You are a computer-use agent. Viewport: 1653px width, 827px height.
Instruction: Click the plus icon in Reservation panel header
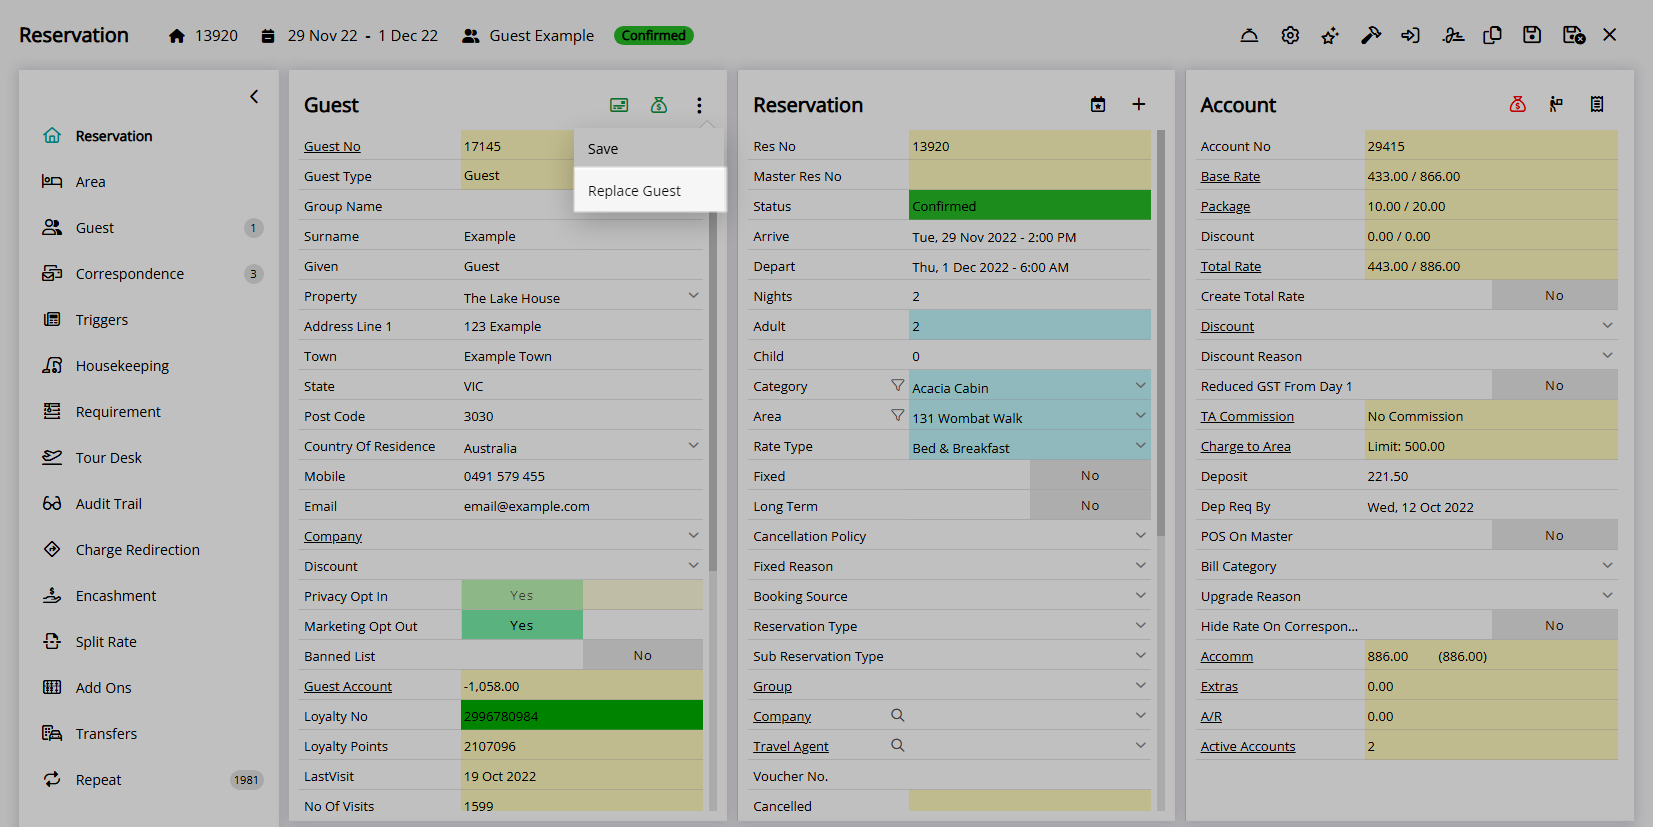(x=1138, y=104)
